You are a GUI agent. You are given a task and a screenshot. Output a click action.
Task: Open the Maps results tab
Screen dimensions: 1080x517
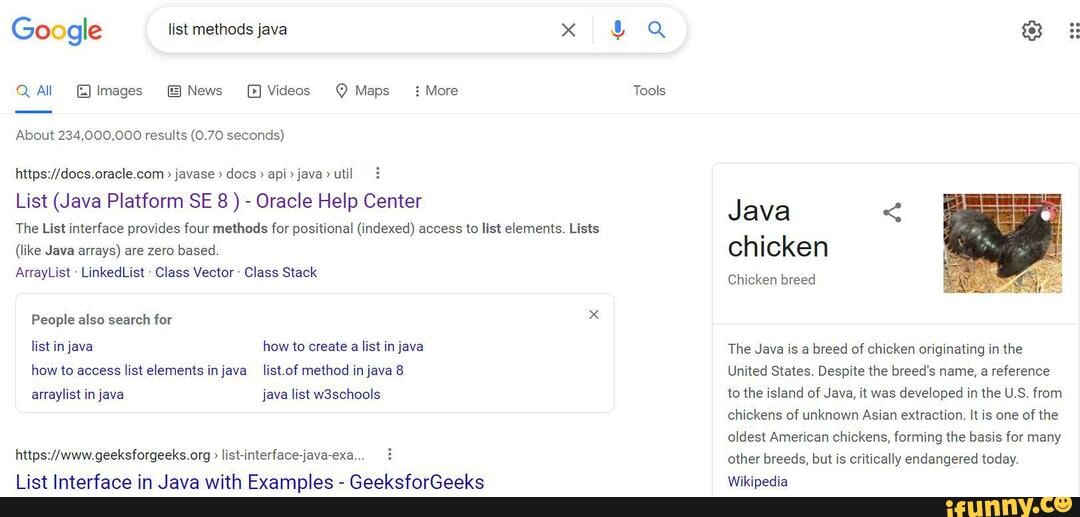[x=362, y=91]
